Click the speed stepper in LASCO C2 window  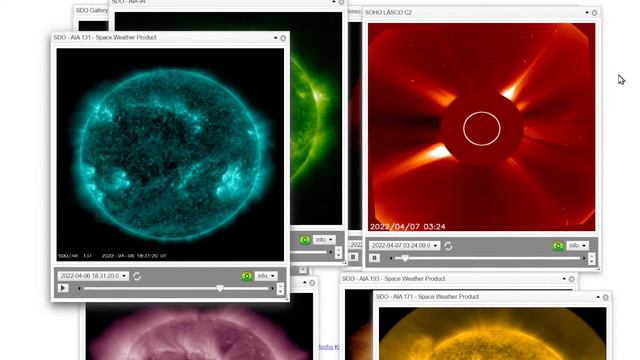[x=592, y=258]
